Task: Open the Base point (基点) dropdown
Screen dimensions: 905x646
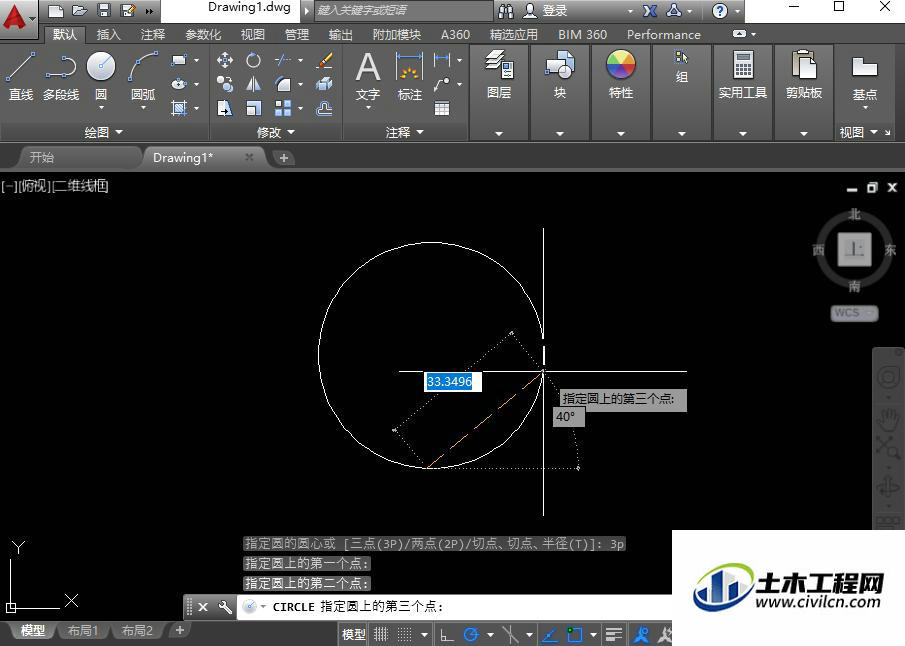Action: click(x=865, y=107)
